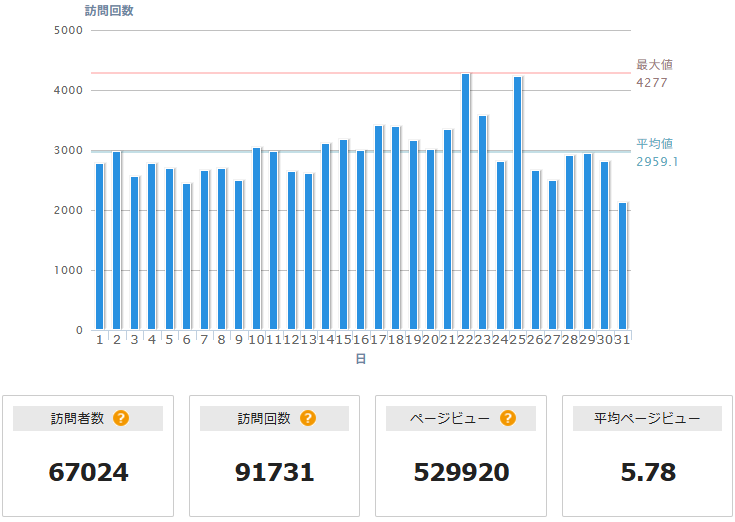Screen dimensions: 735x522
Task: Click the 訪問者数 value 67024
Action: [88, 472]
